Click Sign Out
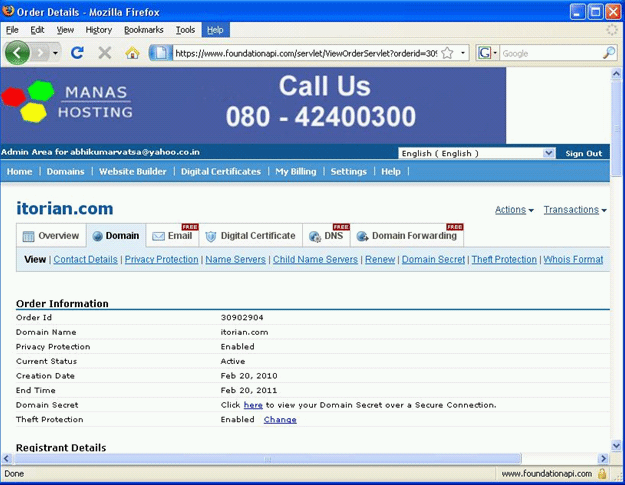 click(x=584, y=153)
